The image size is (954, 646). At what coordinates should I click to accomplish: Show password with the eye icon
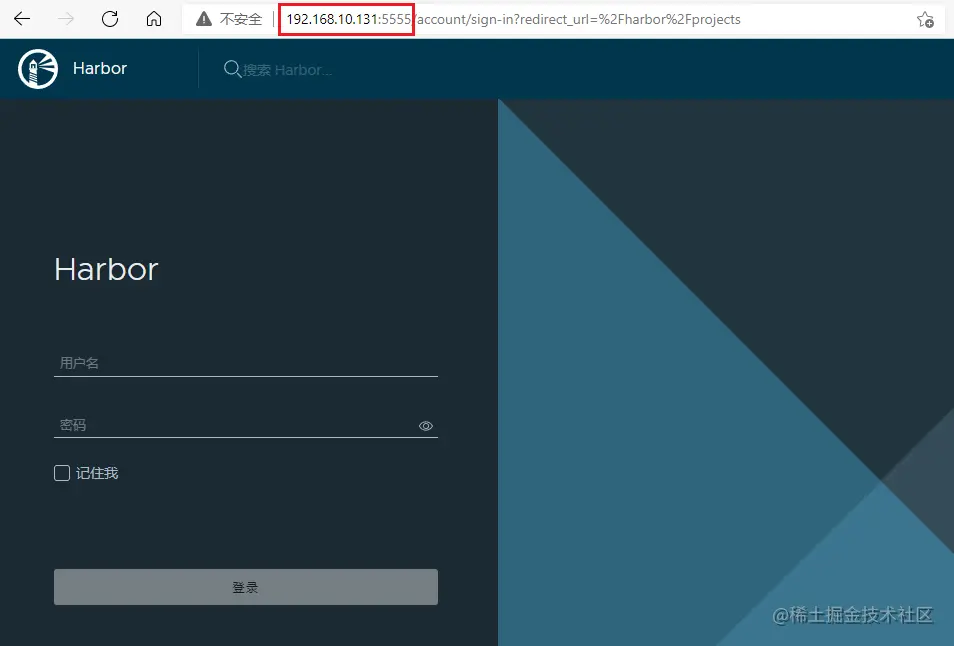click(x=426, y=426)
